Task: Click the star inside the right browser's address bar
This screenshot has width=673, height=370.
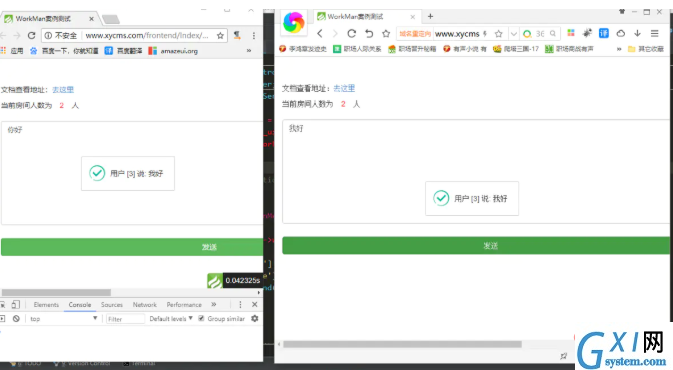Action: tap(498, 34)
